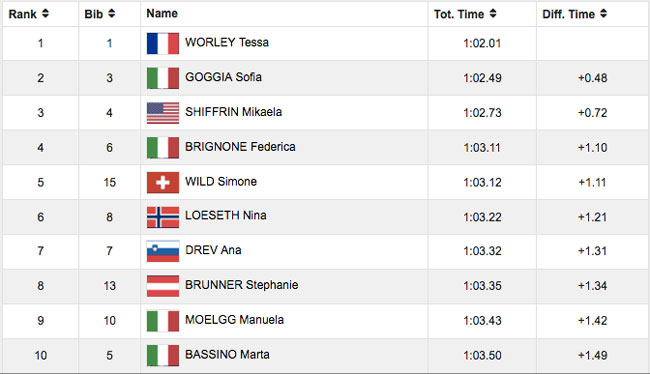Open athlete BRIGNONE Federica
This screenshot has height=374, width=650.
tap(240, 147)
